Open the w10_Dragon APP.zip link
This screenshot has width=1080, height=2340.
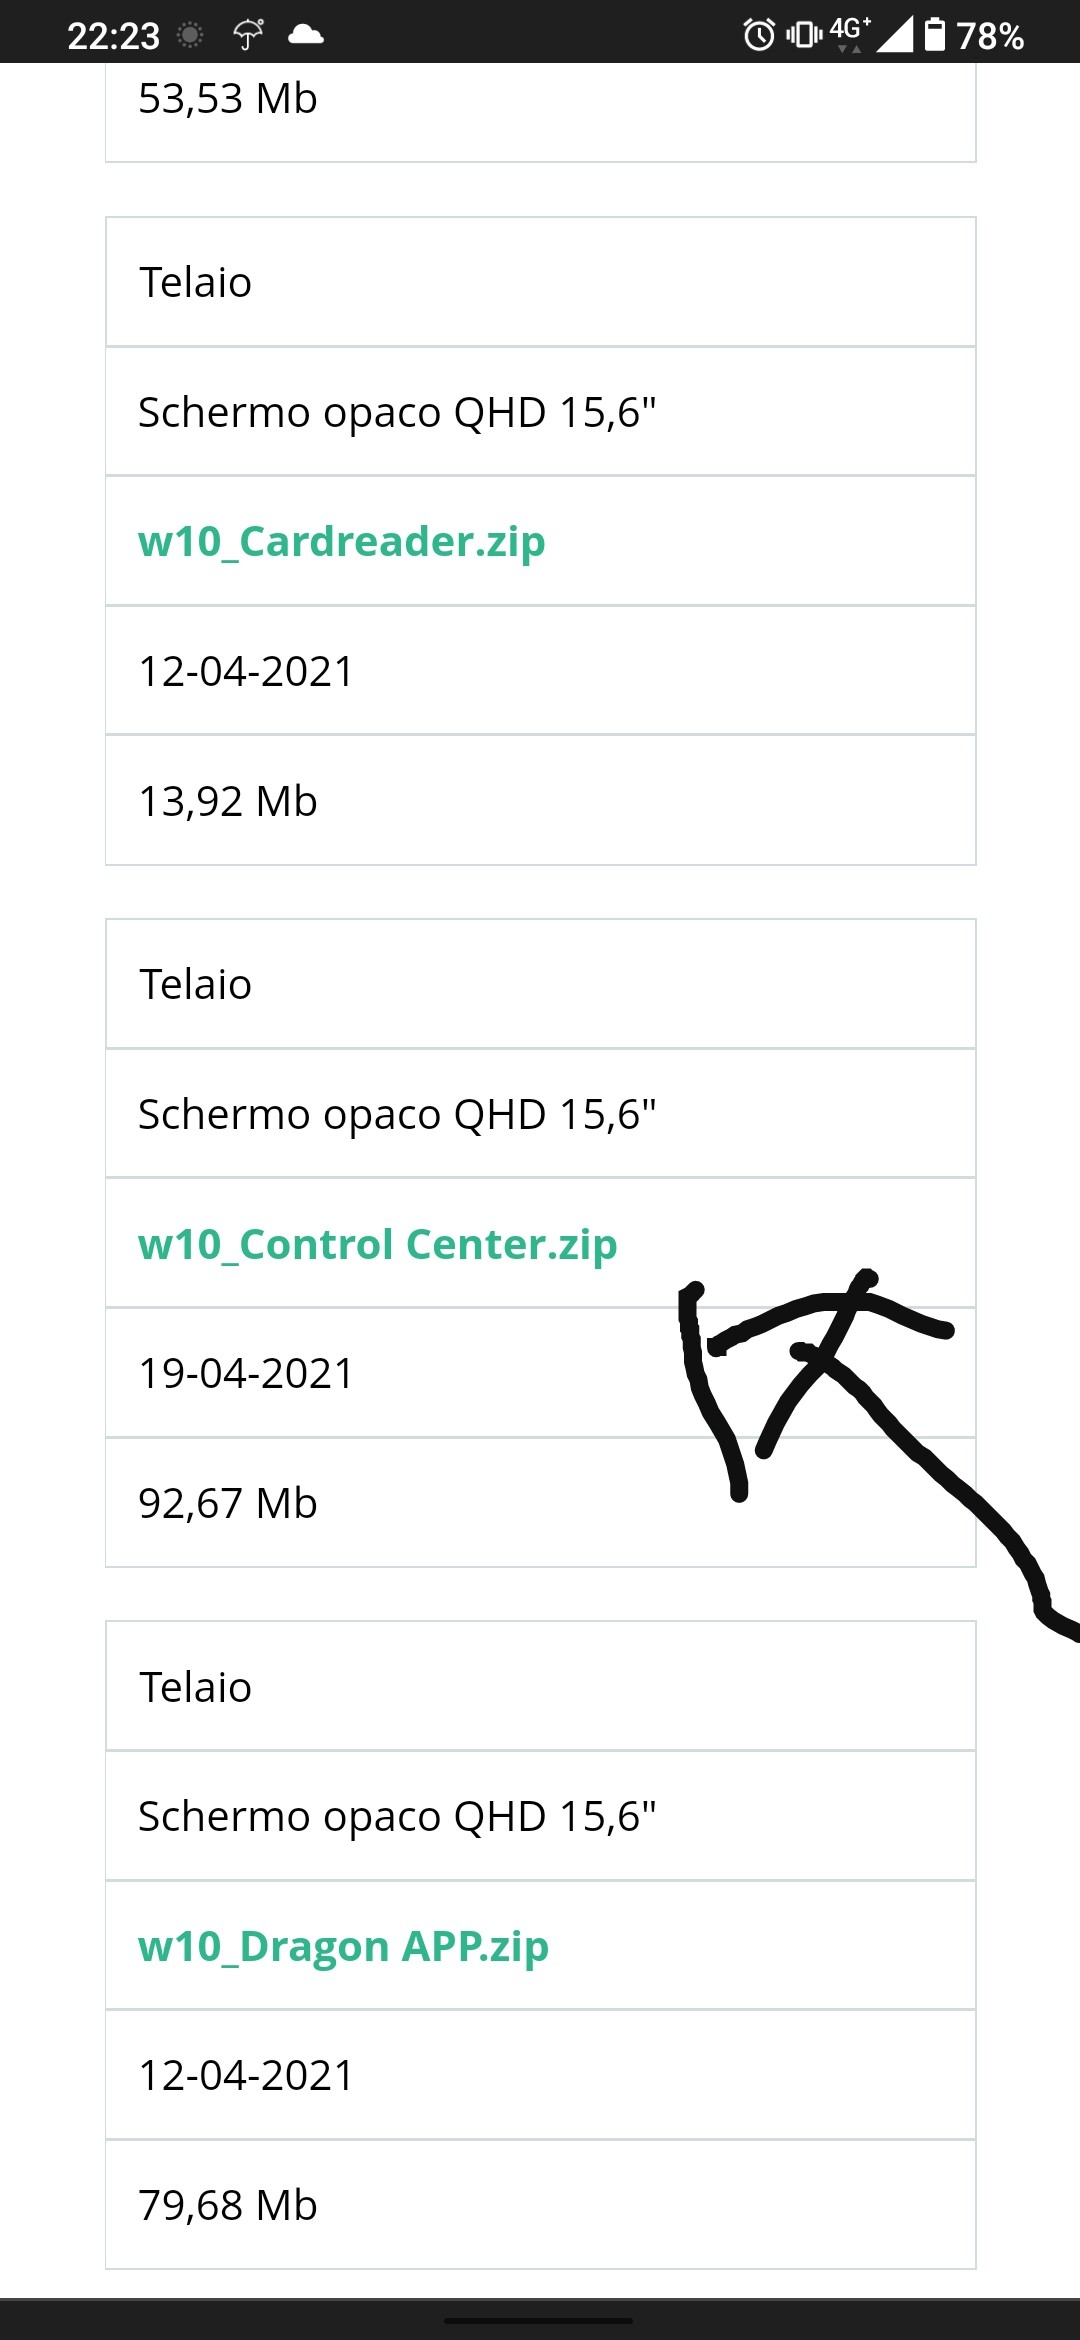(343, 1946)
